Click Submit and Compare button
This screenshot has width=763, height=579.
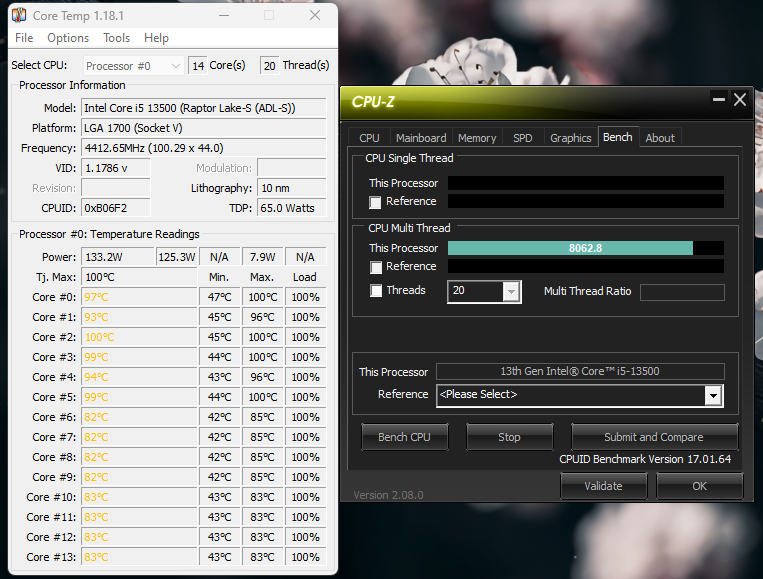click(x=654, y=437)
